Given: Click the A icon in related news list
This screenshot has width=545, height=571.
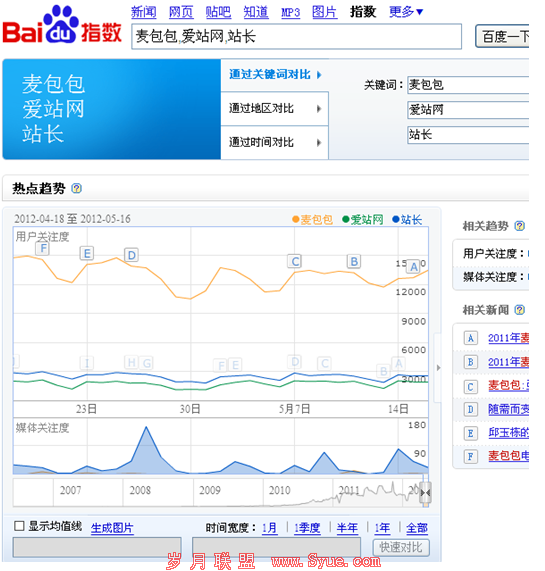Looking at the screenshot, I should pyautogui.click(x=470, y=338).
